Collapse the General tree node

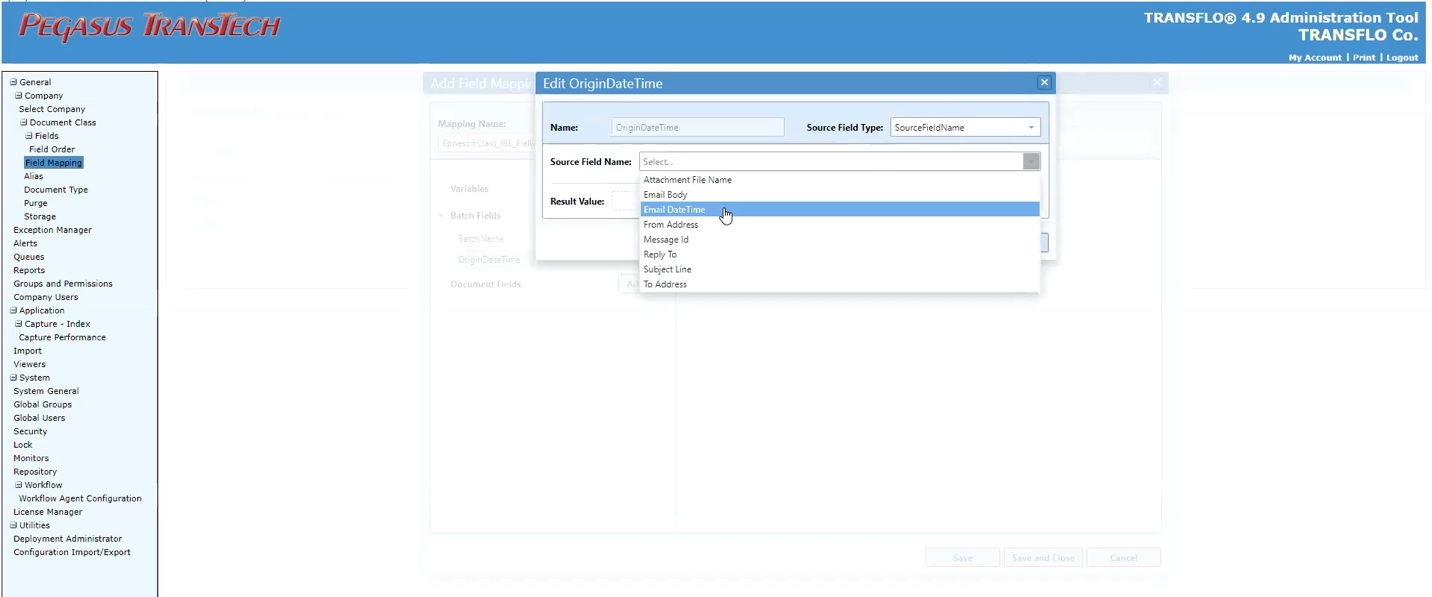[x=13, y=82]
